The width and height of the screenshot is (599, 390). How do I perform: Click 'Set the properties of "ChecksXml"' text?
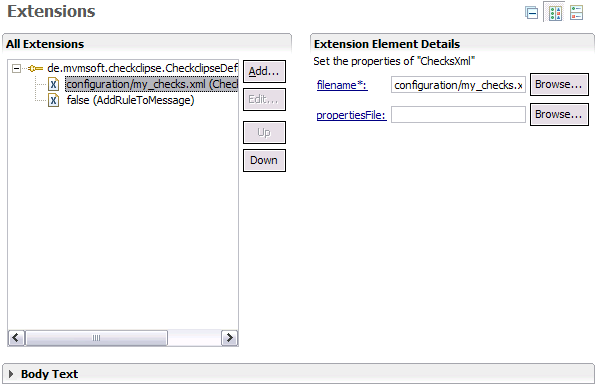pyautogui.click(x=394, y=61)
